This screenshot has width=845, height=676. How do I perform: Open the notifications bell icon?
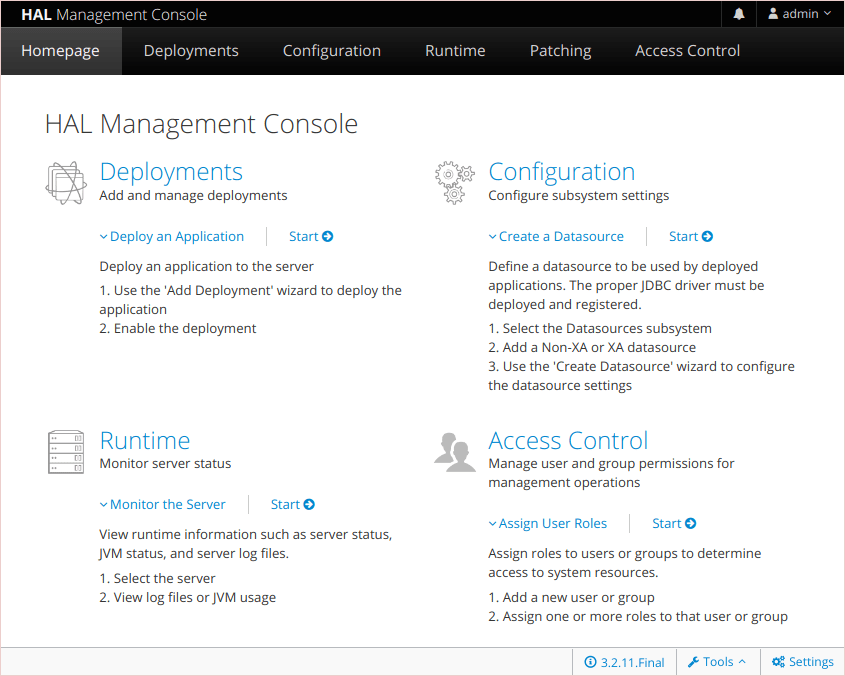739,14
